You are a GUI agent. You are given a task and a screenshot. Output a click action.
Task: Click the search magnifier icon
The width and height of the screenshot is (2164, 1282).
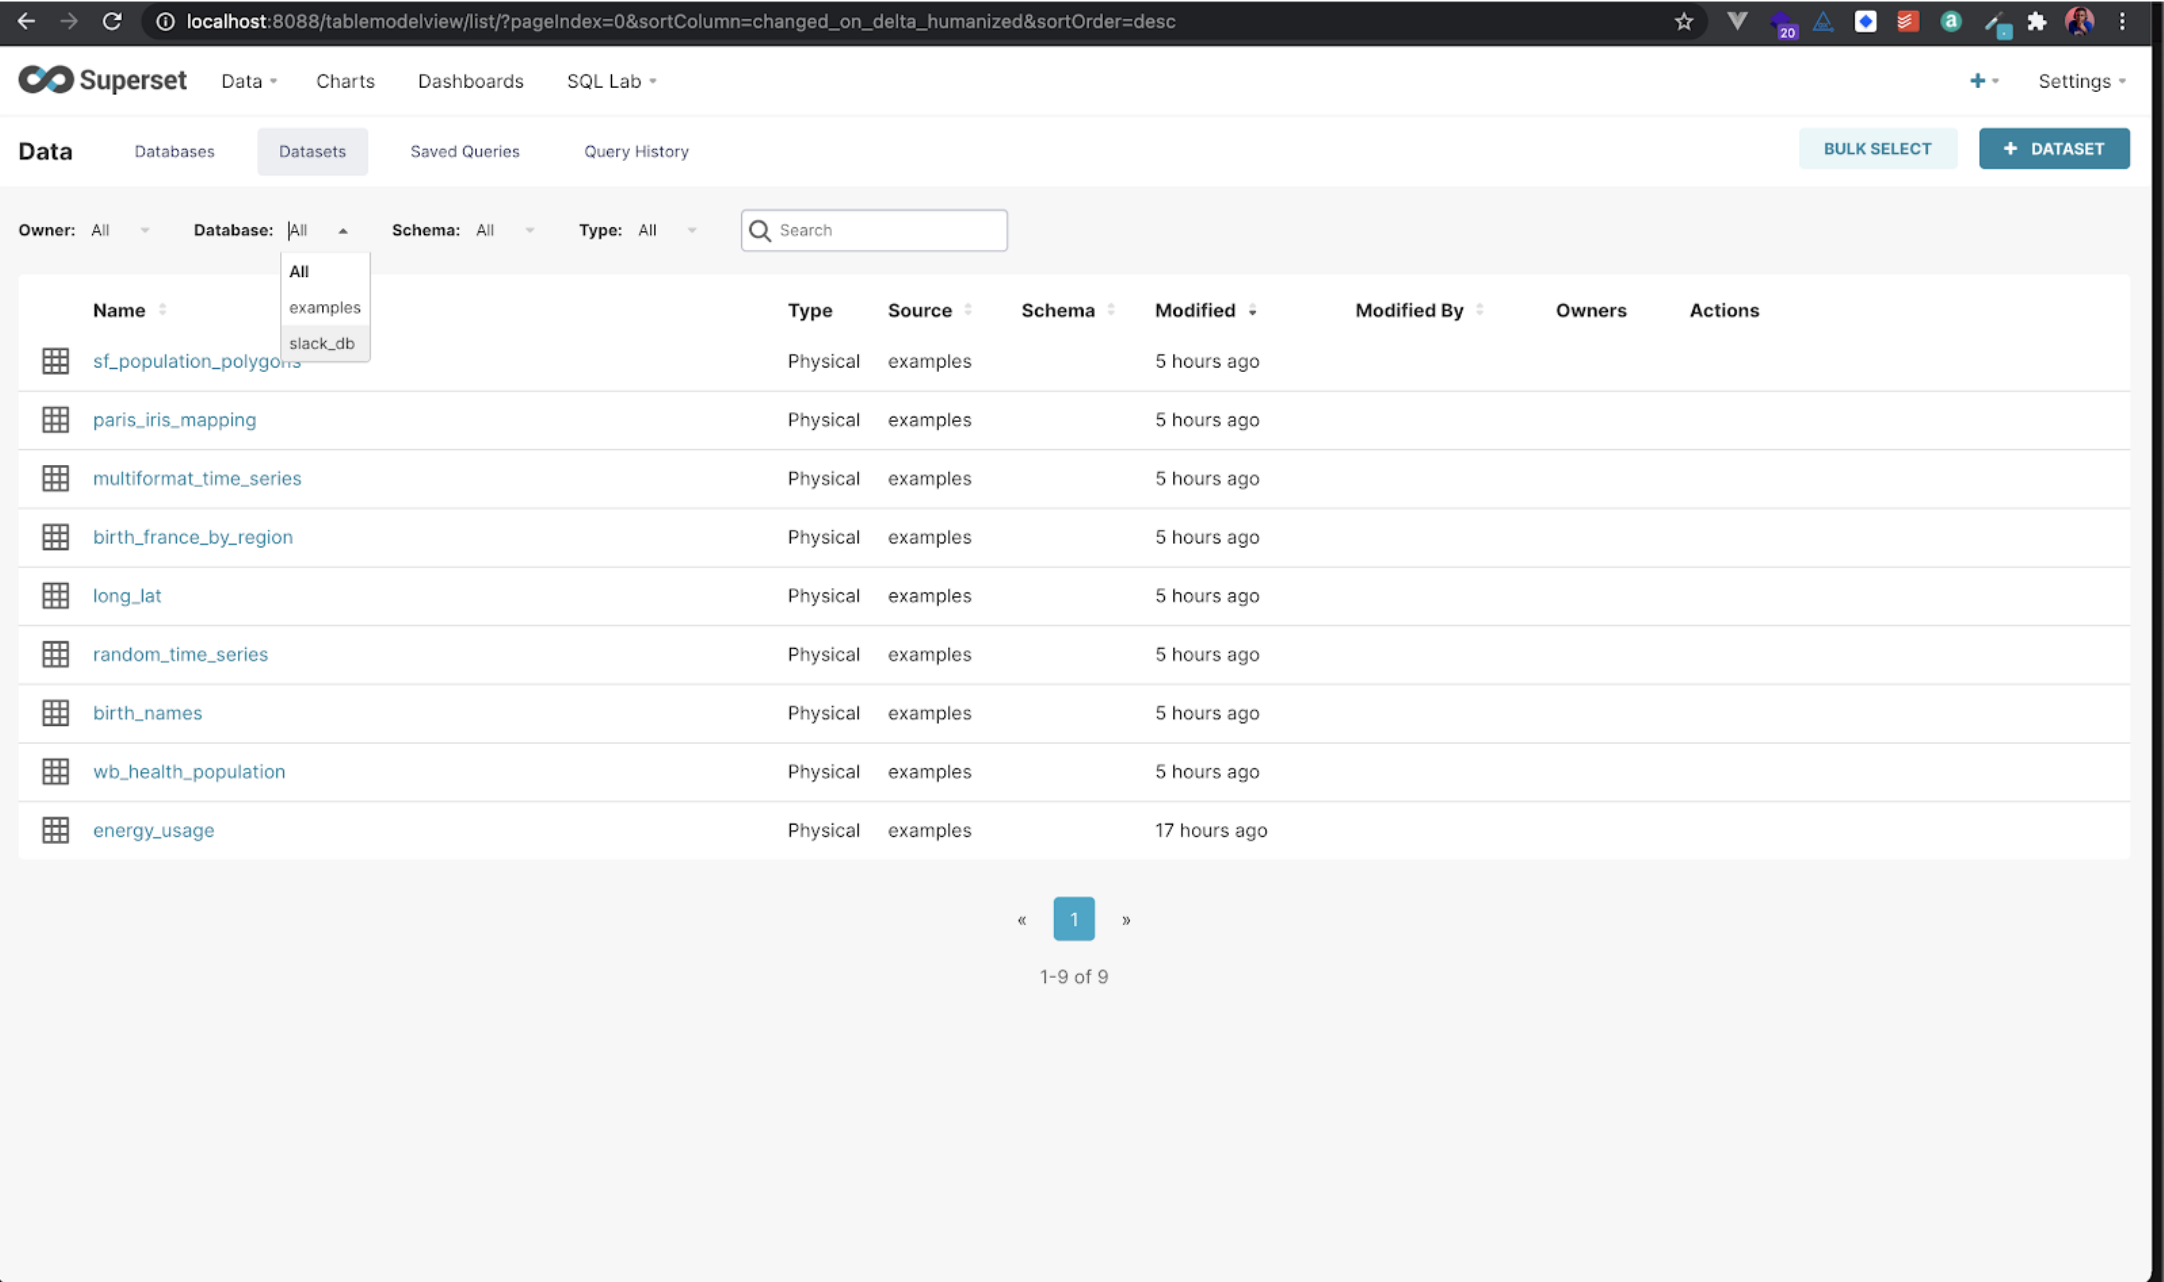[x=760, y=231]
